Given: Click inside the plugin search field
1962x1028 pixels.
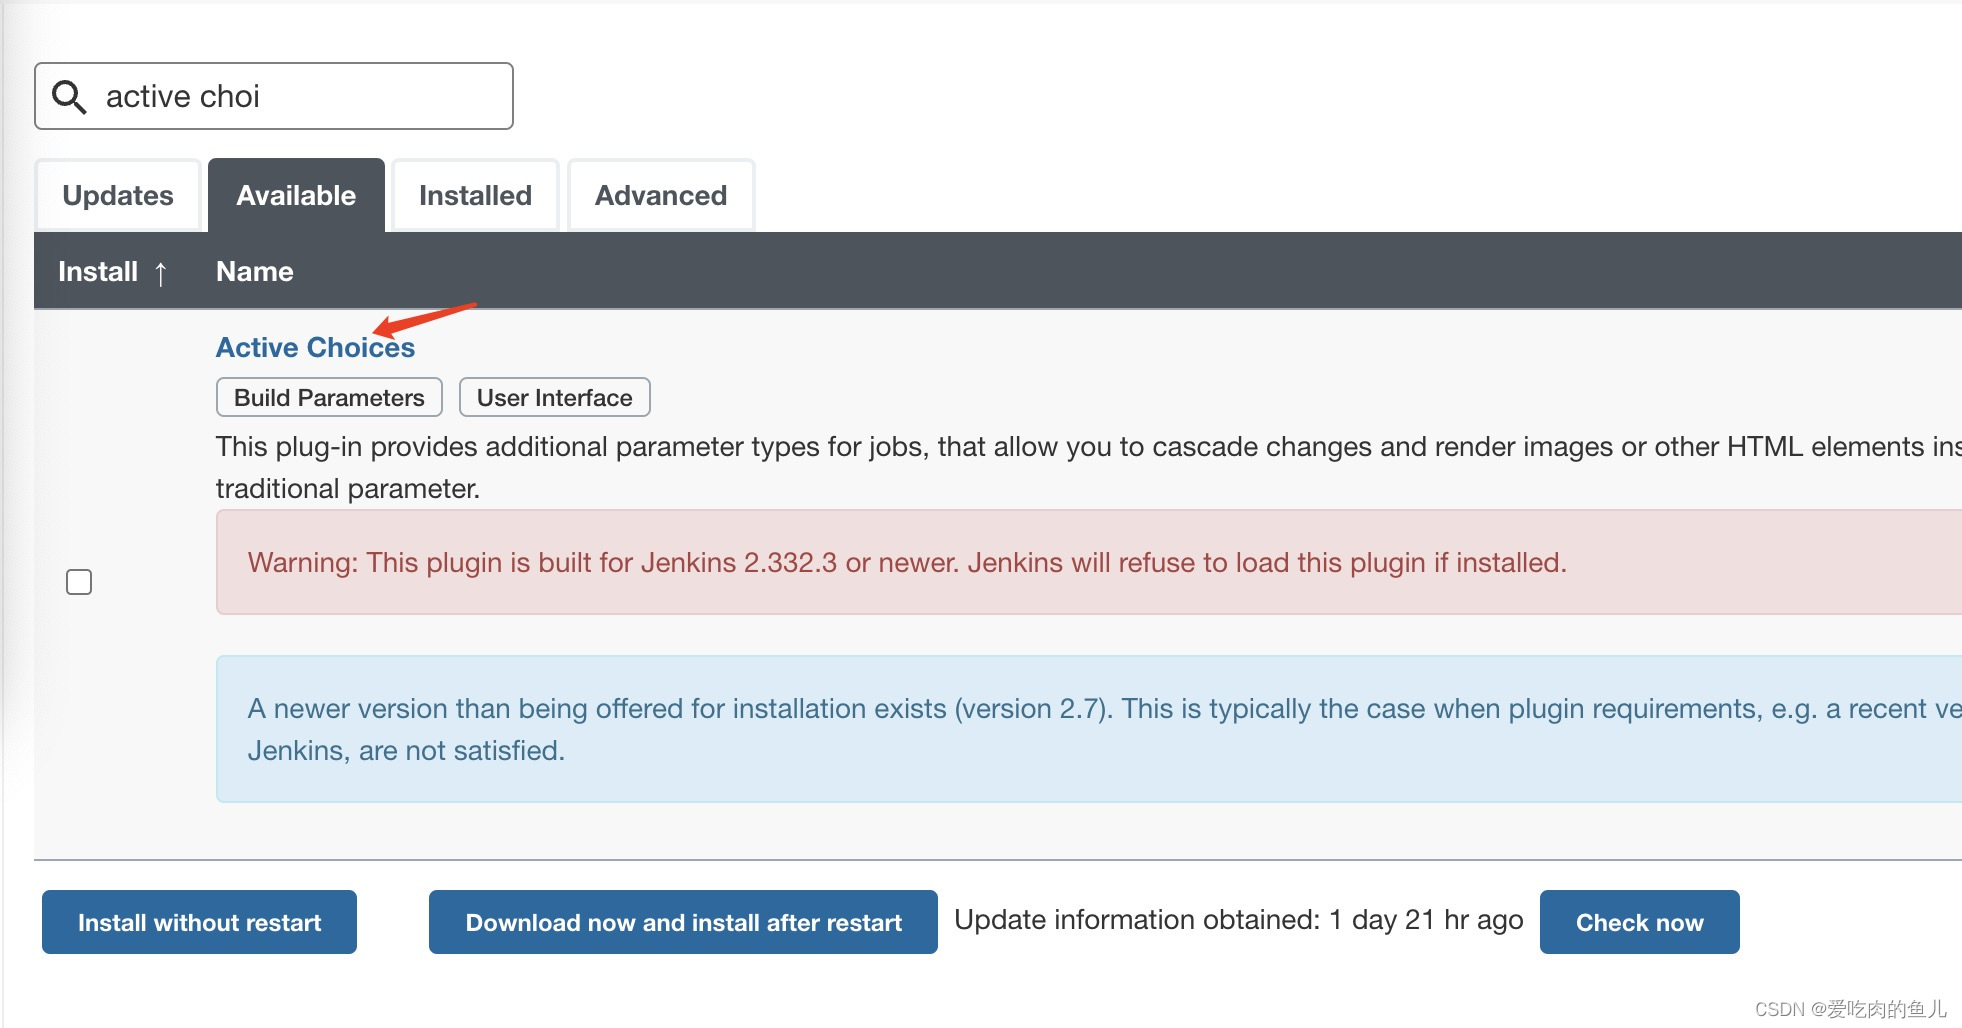Looking at the screenshot, I should pyautogui.click(x=300, y=96).
